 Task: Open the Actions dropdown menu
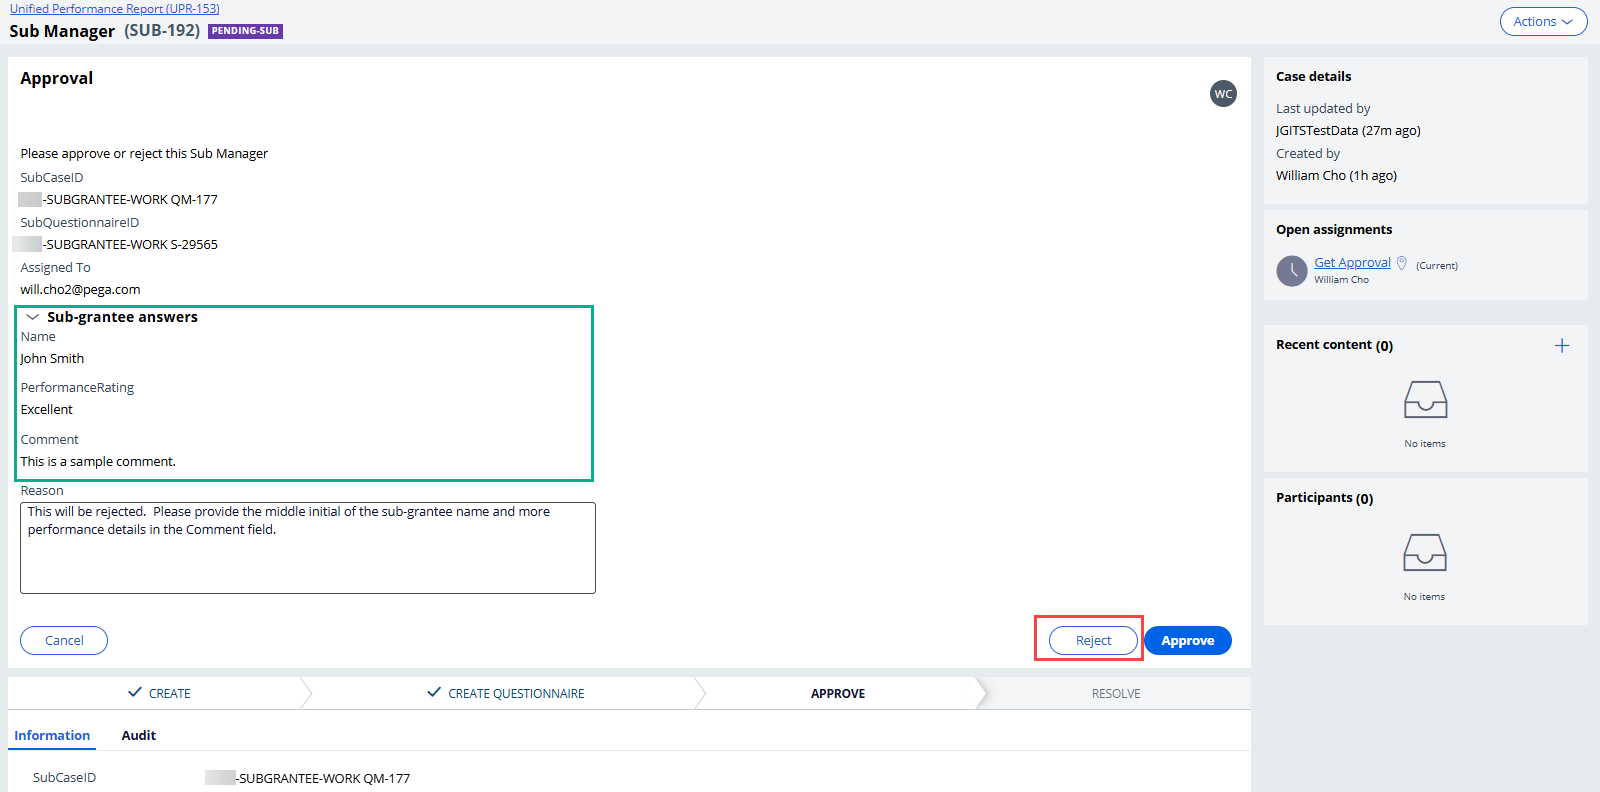tap(1542, 22)
